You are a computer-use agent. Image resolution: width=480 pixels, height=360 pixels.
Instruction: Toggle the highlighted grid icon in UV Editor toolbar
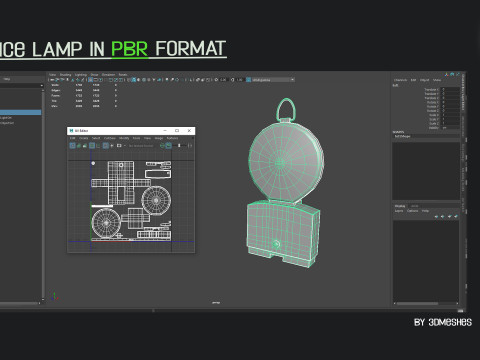[92, 146]
